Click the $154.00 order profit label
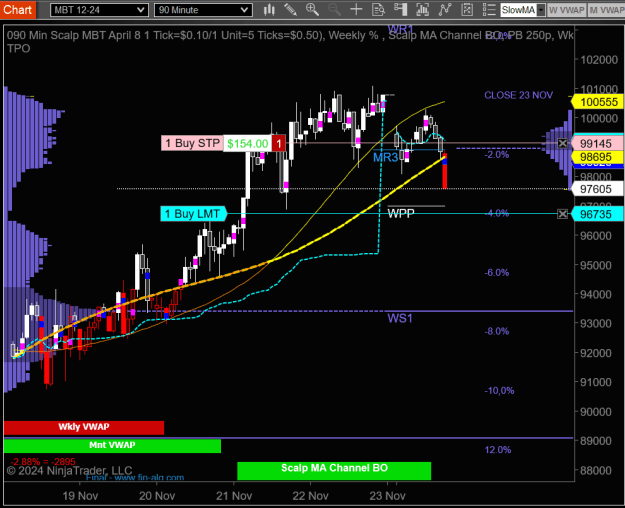625x508 pixels. click(248, 143)
